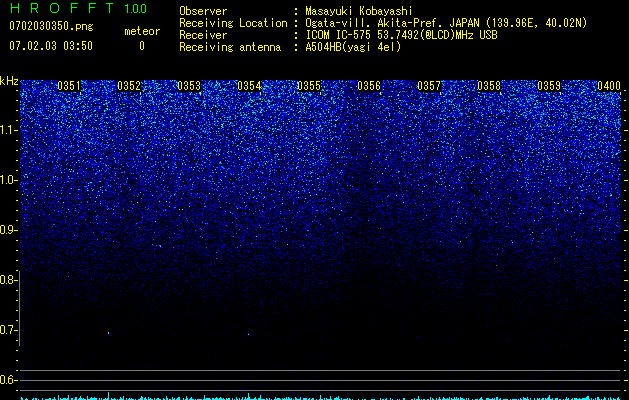Click the date 07.02.03 03:50
Viewport: 629px width, 400px height.
[51, 46]
